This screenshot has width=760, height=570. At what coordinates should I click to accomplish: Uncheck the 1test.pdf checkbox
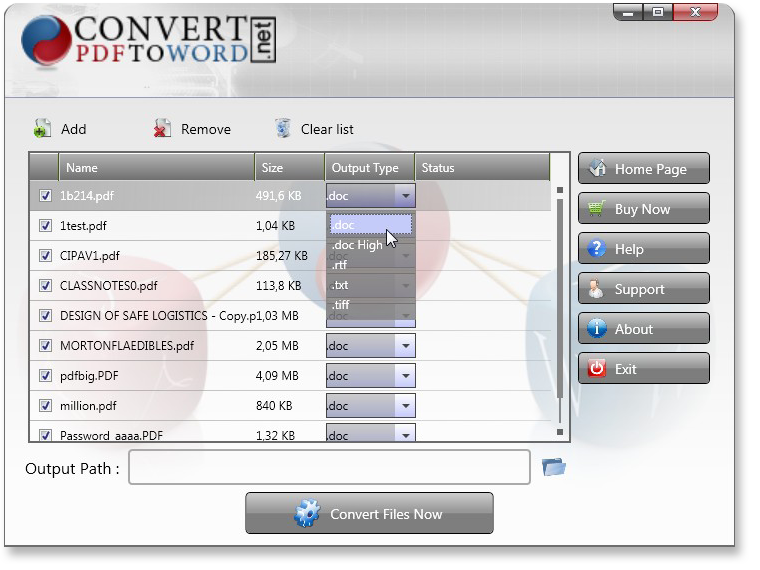click(46, 226)
